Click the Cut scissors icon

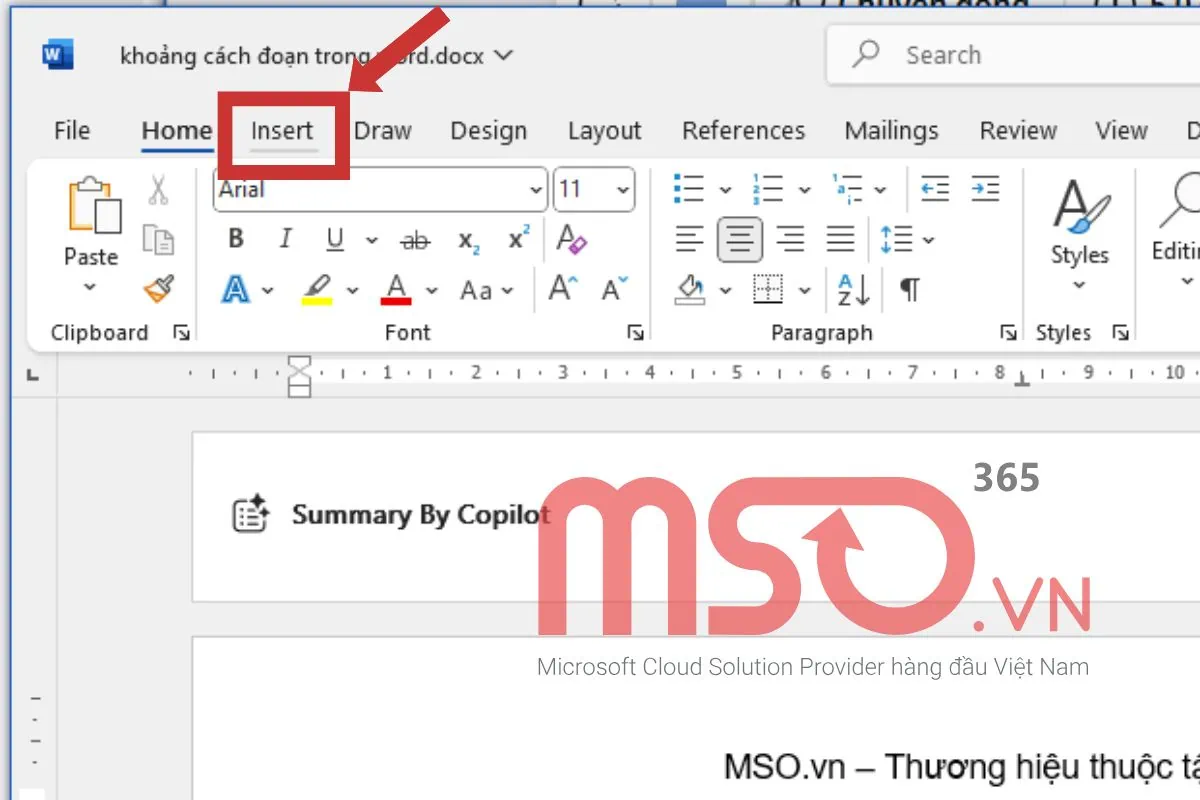click(x=158, y=189)
